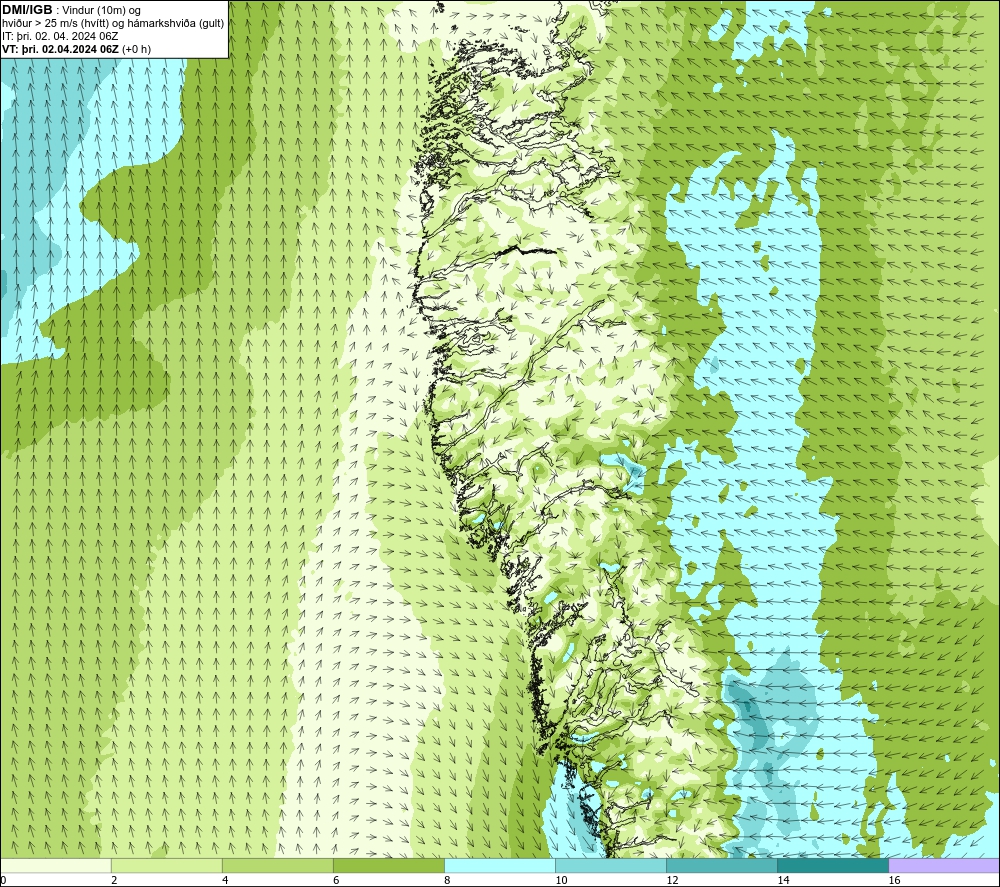This screenshot has height=887, width=1000.
Task: Click the scale label 8
Action: [447, 881]
